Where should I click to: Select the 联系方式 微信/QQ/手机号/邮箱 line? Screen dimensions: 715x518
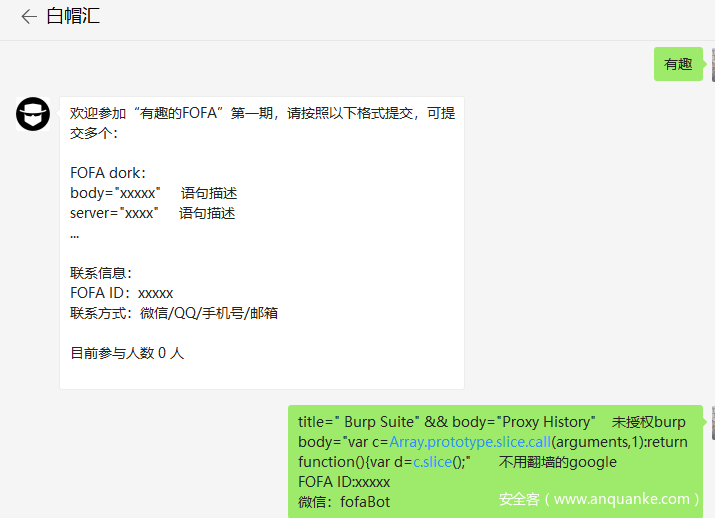(174, 313)
